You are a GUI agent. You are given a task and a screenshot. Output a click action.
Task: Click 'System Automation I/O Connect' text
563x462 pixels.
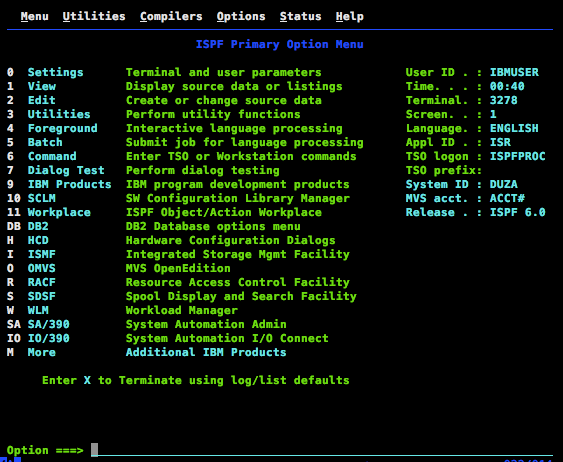tap(227, 338)
